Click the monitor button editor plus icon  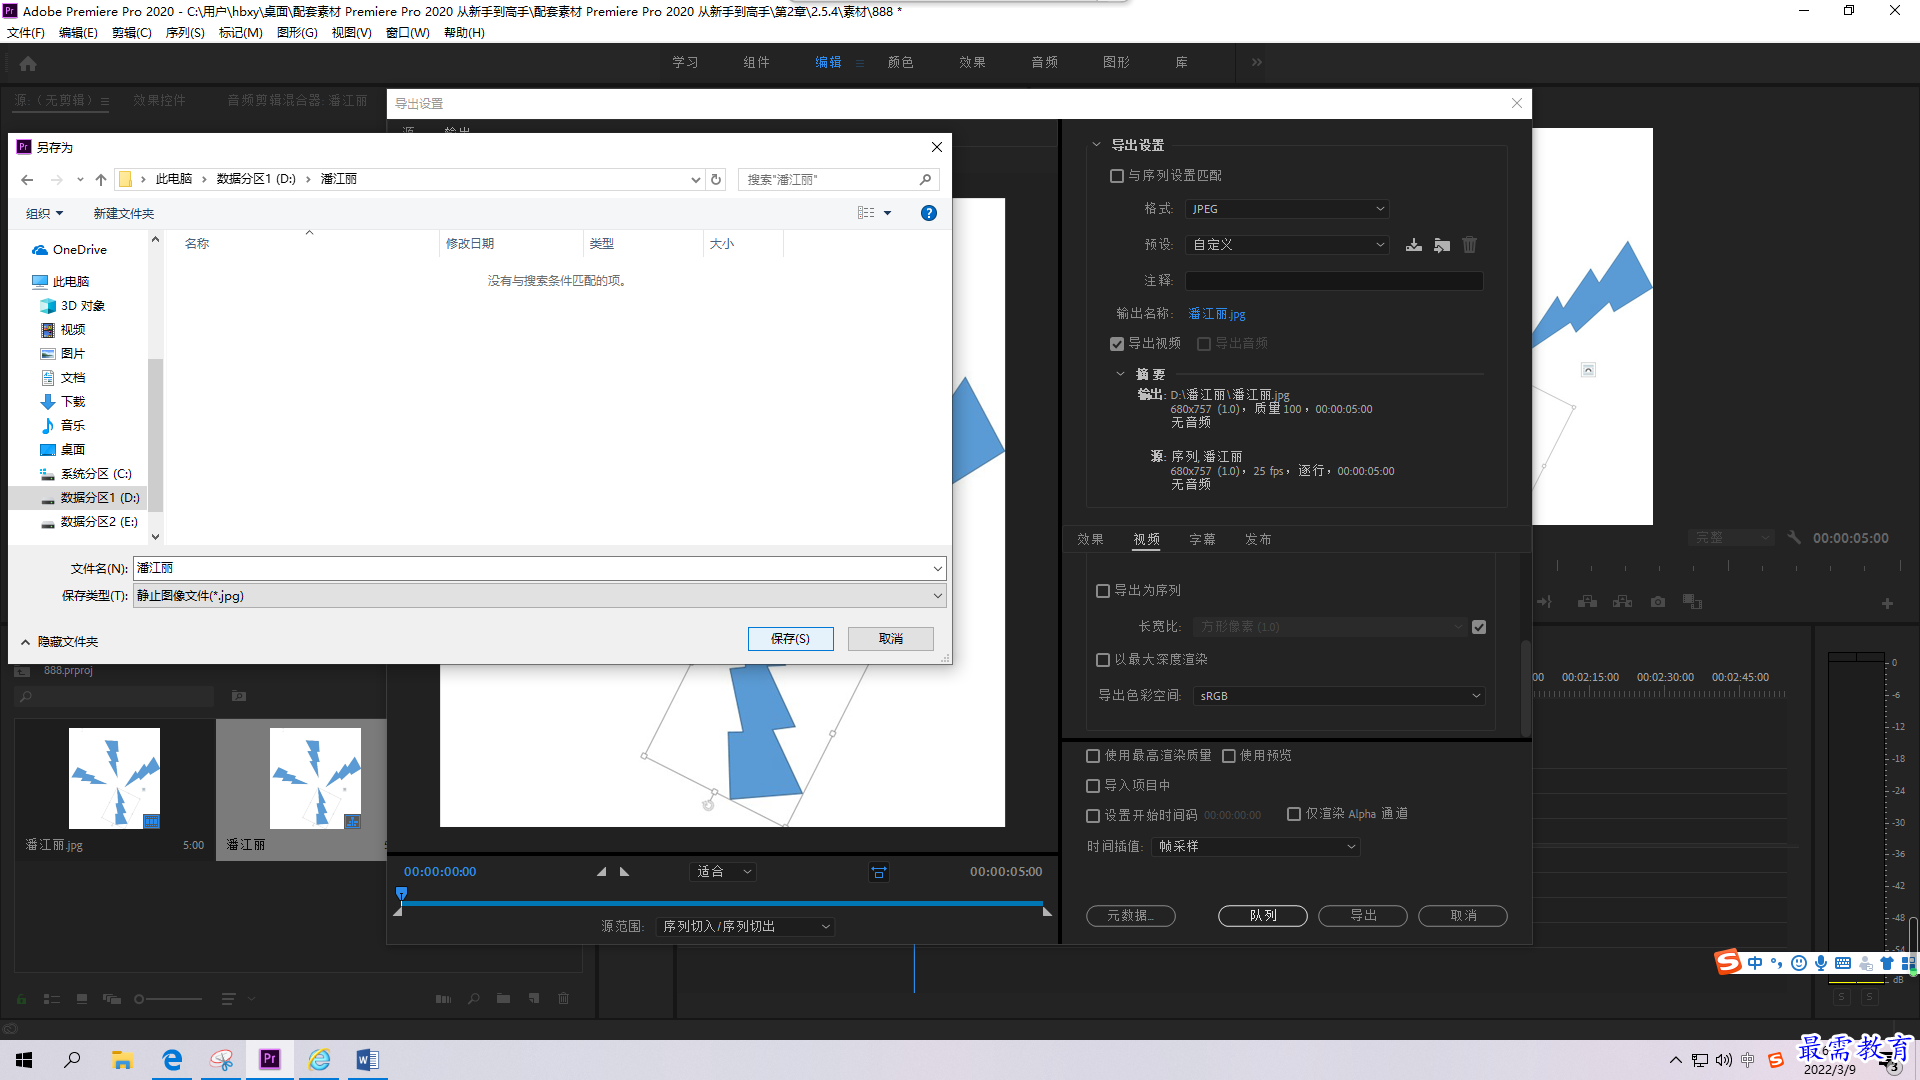click(1887, 603)
